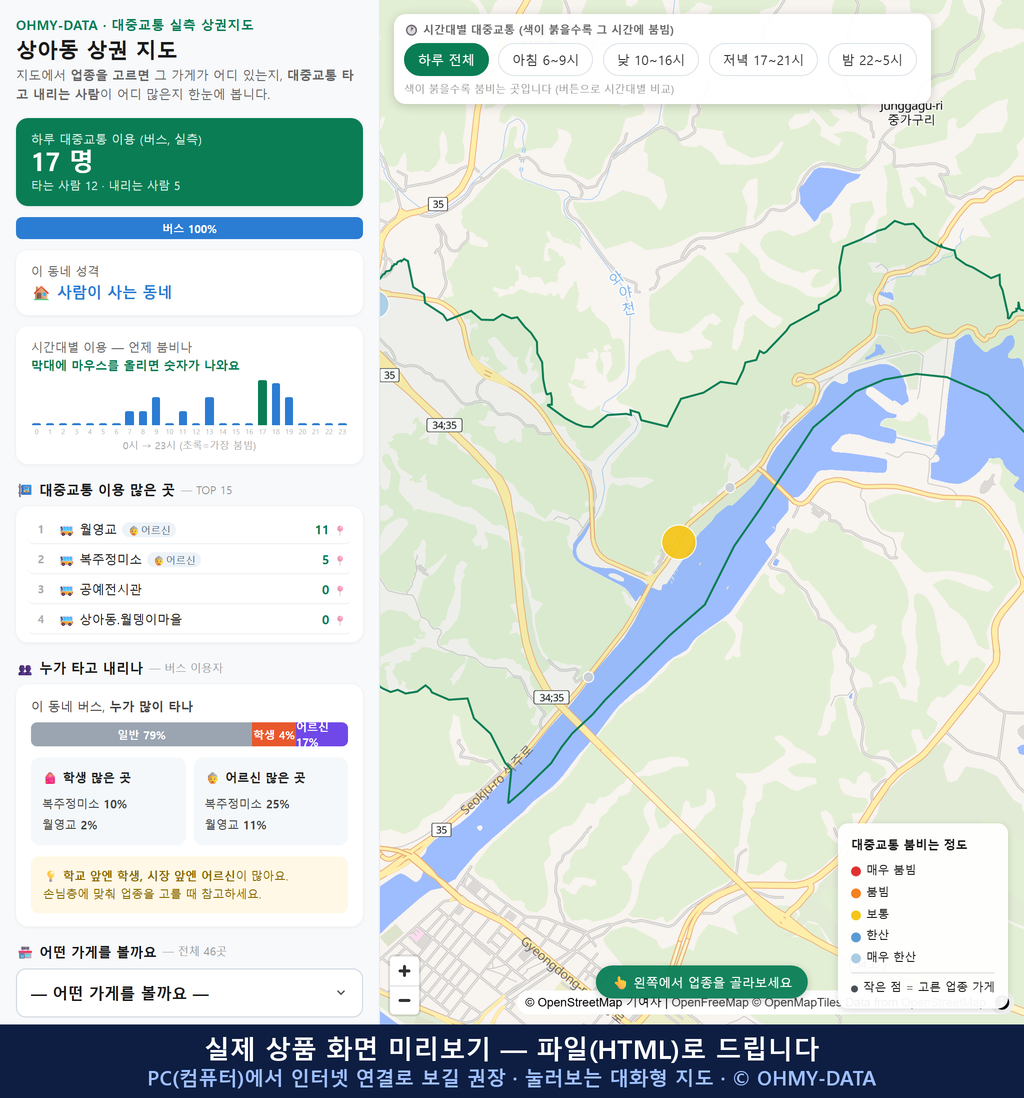The image size is (1024, 1098).
Task: Click the small gray stop dot north of bridge
Action: pos(730,487)
